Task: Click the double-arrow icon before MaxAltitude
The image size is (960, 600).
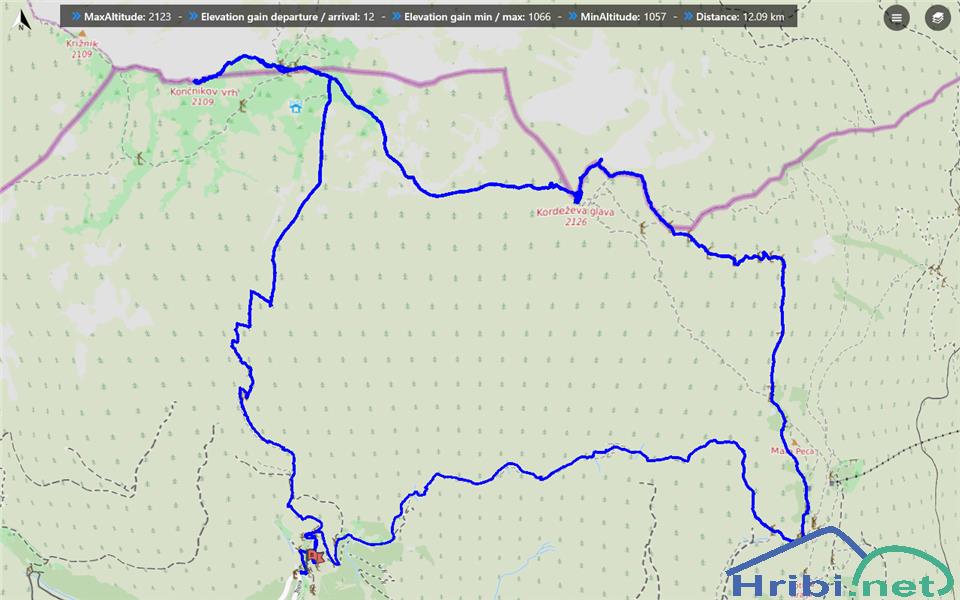Action: point(76,17)
